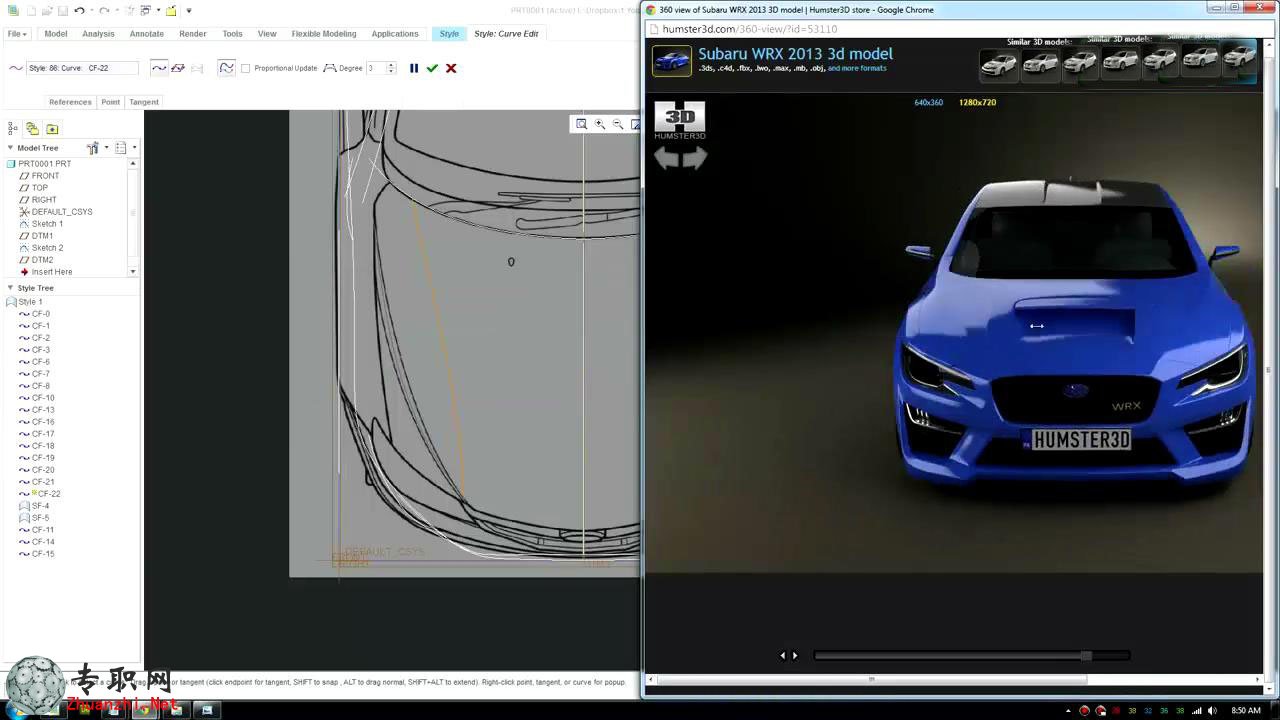The image size is (1280, 720).
Task: Click the blue Subaru thumbnail beside page title
Action: pos(672,61)
